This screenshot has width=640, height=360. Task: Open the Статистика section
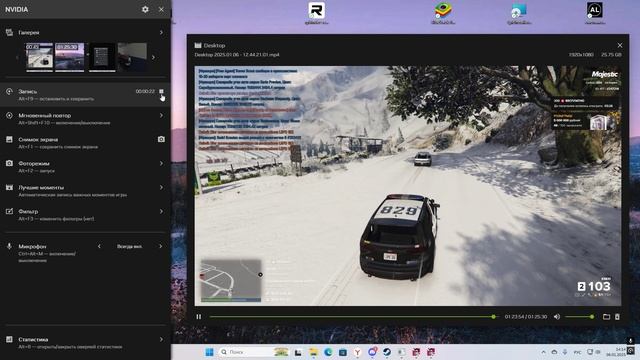[x=85, y=342]
